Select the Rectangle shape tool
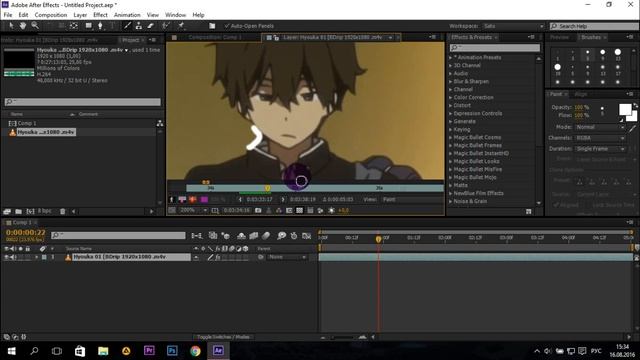Image resolution: width=640 pixels, height=360 pixels. tap(88, 26)
